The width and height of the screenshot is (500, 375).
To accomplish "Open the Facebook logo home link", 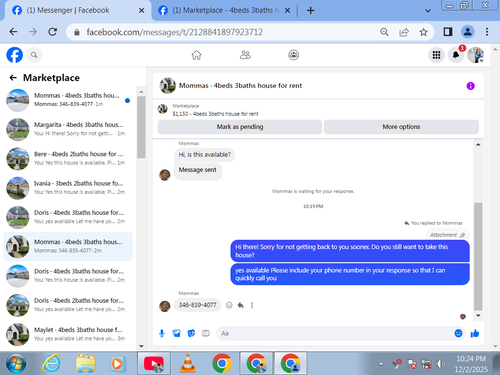I will pos(15,55).
